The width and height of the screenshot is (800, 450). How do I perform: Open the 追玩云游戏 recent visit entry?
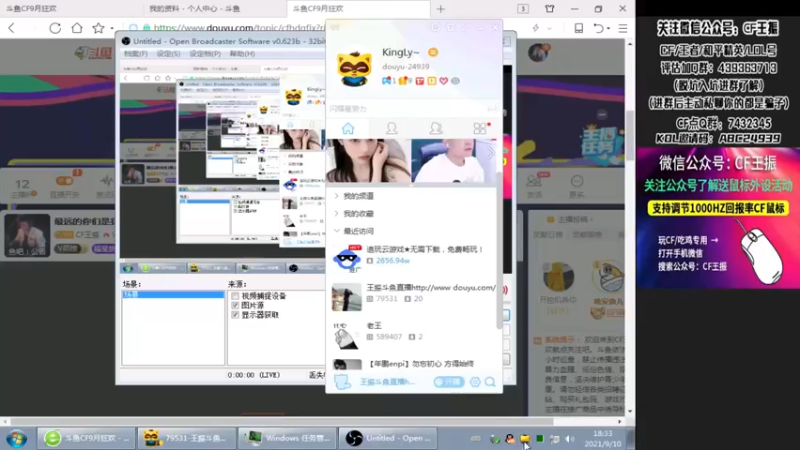point(412,258)
